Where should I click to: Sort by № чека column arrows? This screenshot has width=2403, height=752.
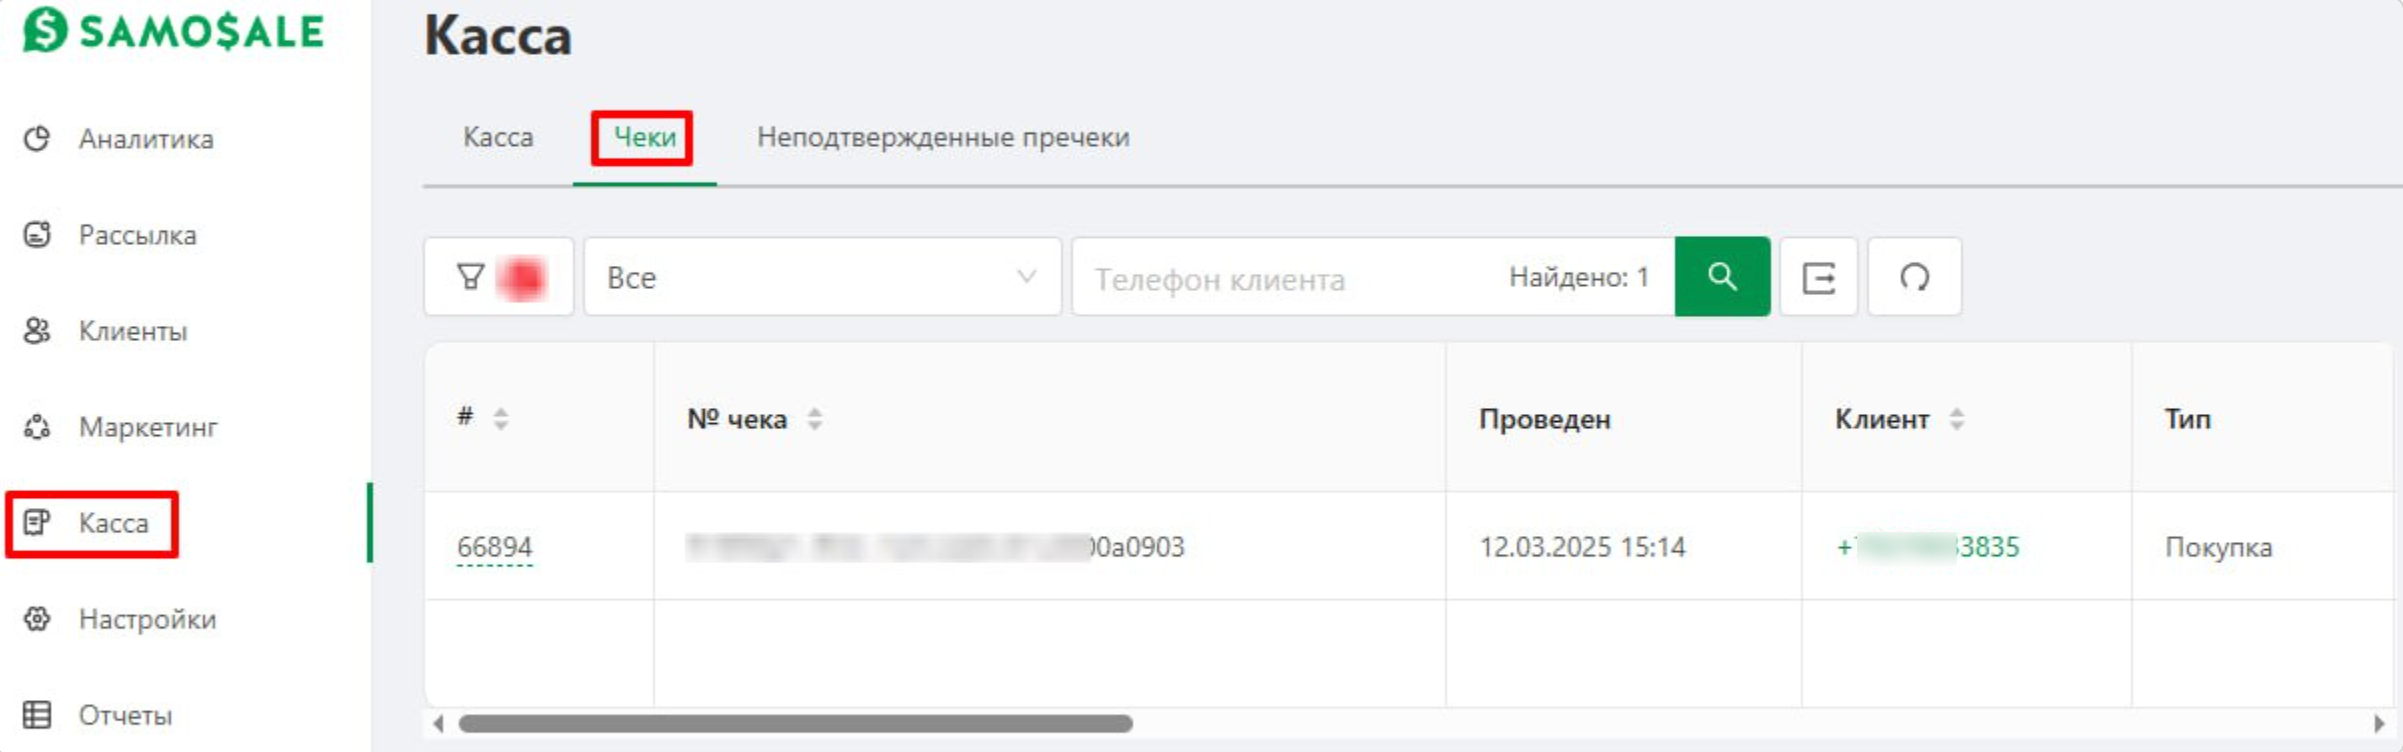pos(815,419)
